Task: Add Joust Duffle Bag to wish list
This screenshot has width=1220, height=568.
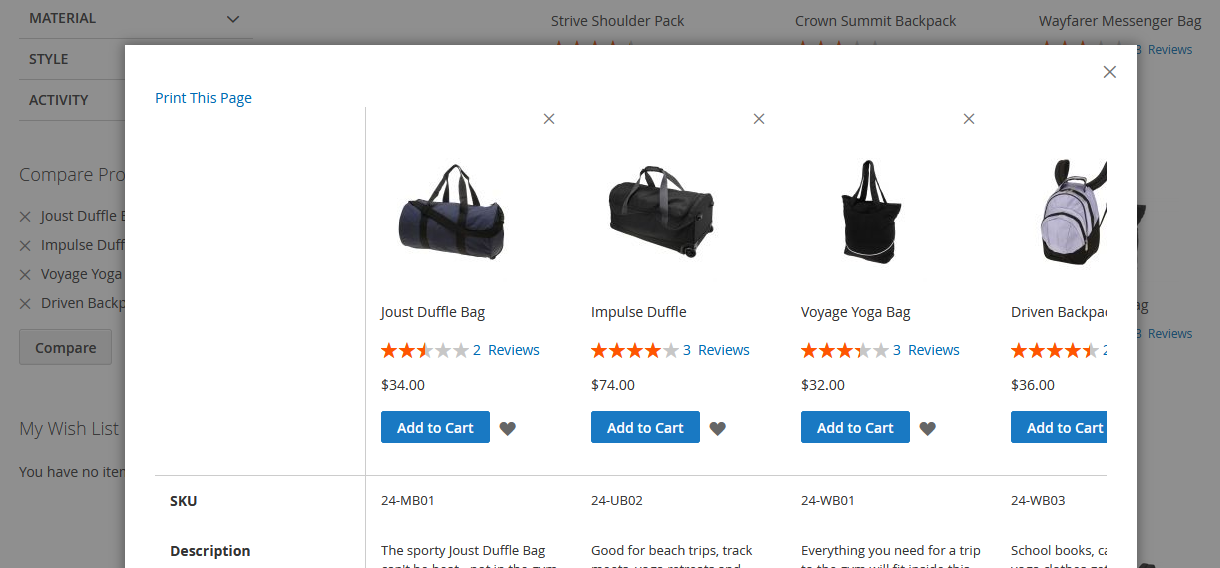Action: pyautogui.click(x=508, y=428)
